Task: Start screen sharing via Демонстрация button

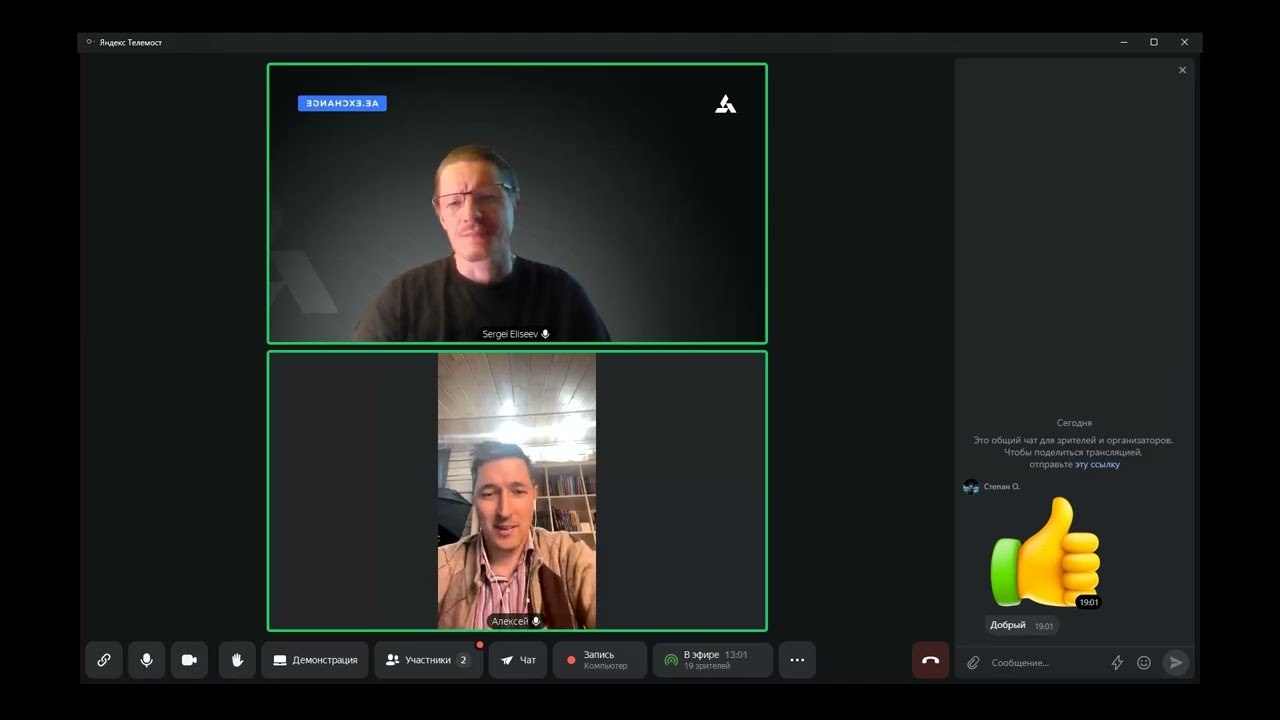Action: click(315, 660)
